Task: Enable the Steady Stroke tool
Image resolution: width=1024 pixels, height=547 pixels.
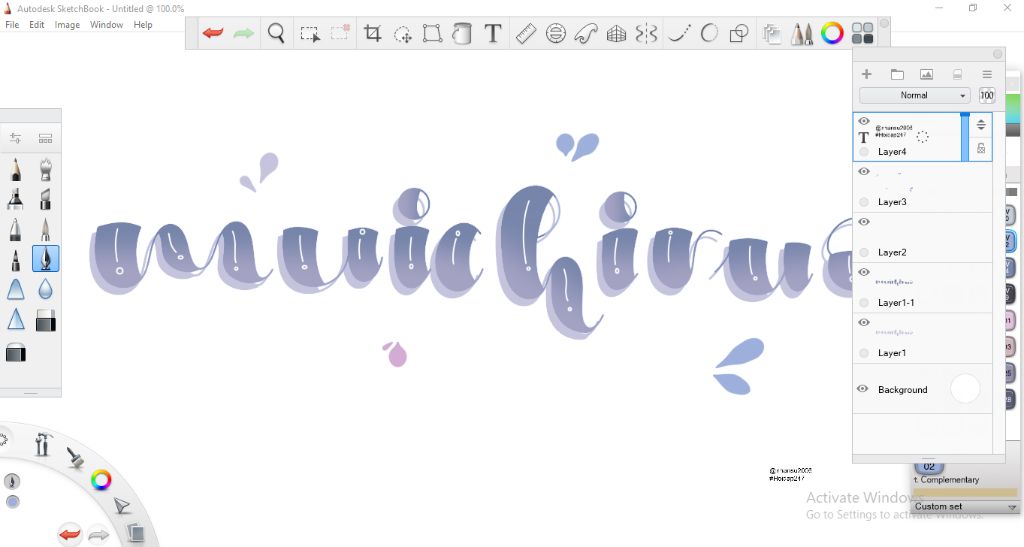Action: pyautogui.click(x=679, y=33)
